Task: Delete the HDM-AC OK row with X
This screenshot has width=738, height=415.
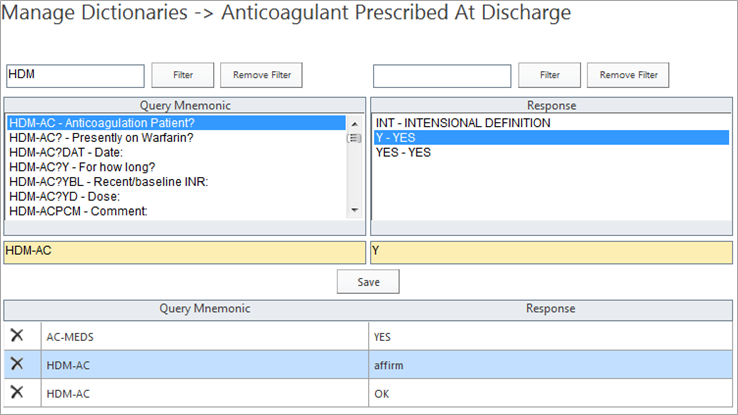Action: pyautogui.click(x=17, y=392)
